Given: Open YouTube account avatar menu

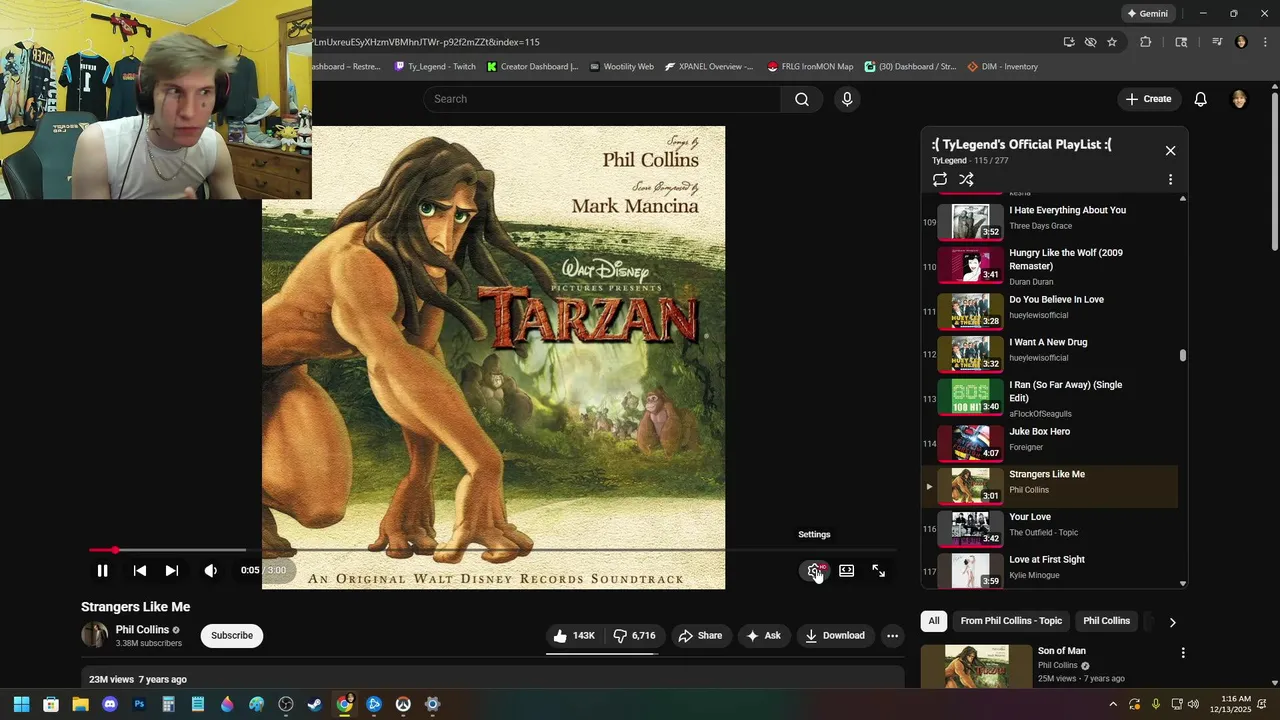Looking at the screenshot, I should pos(1239,99).
